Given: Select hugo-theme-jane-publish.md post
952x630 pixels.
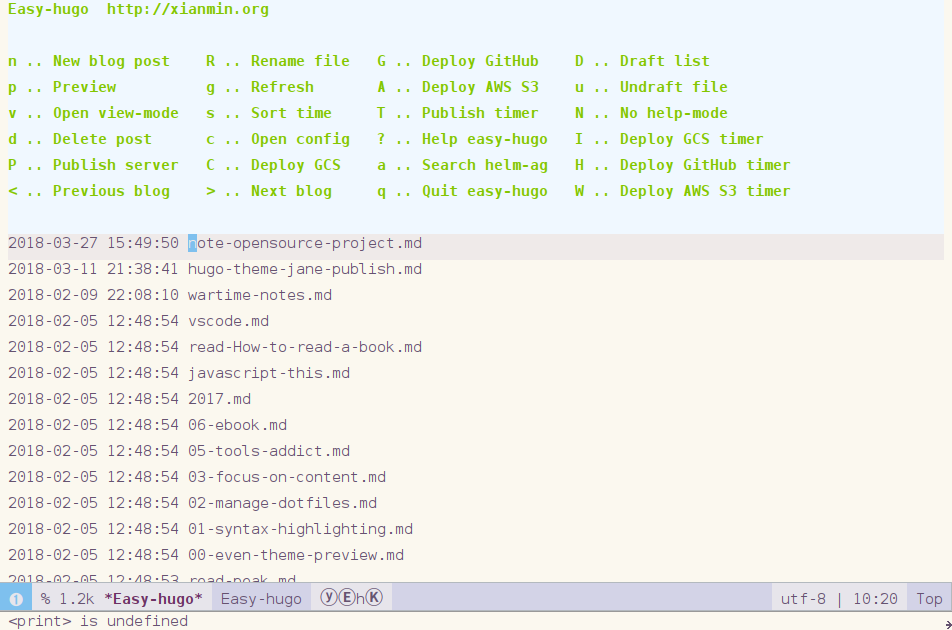Looking at the screenshot, I should point(305,269).
